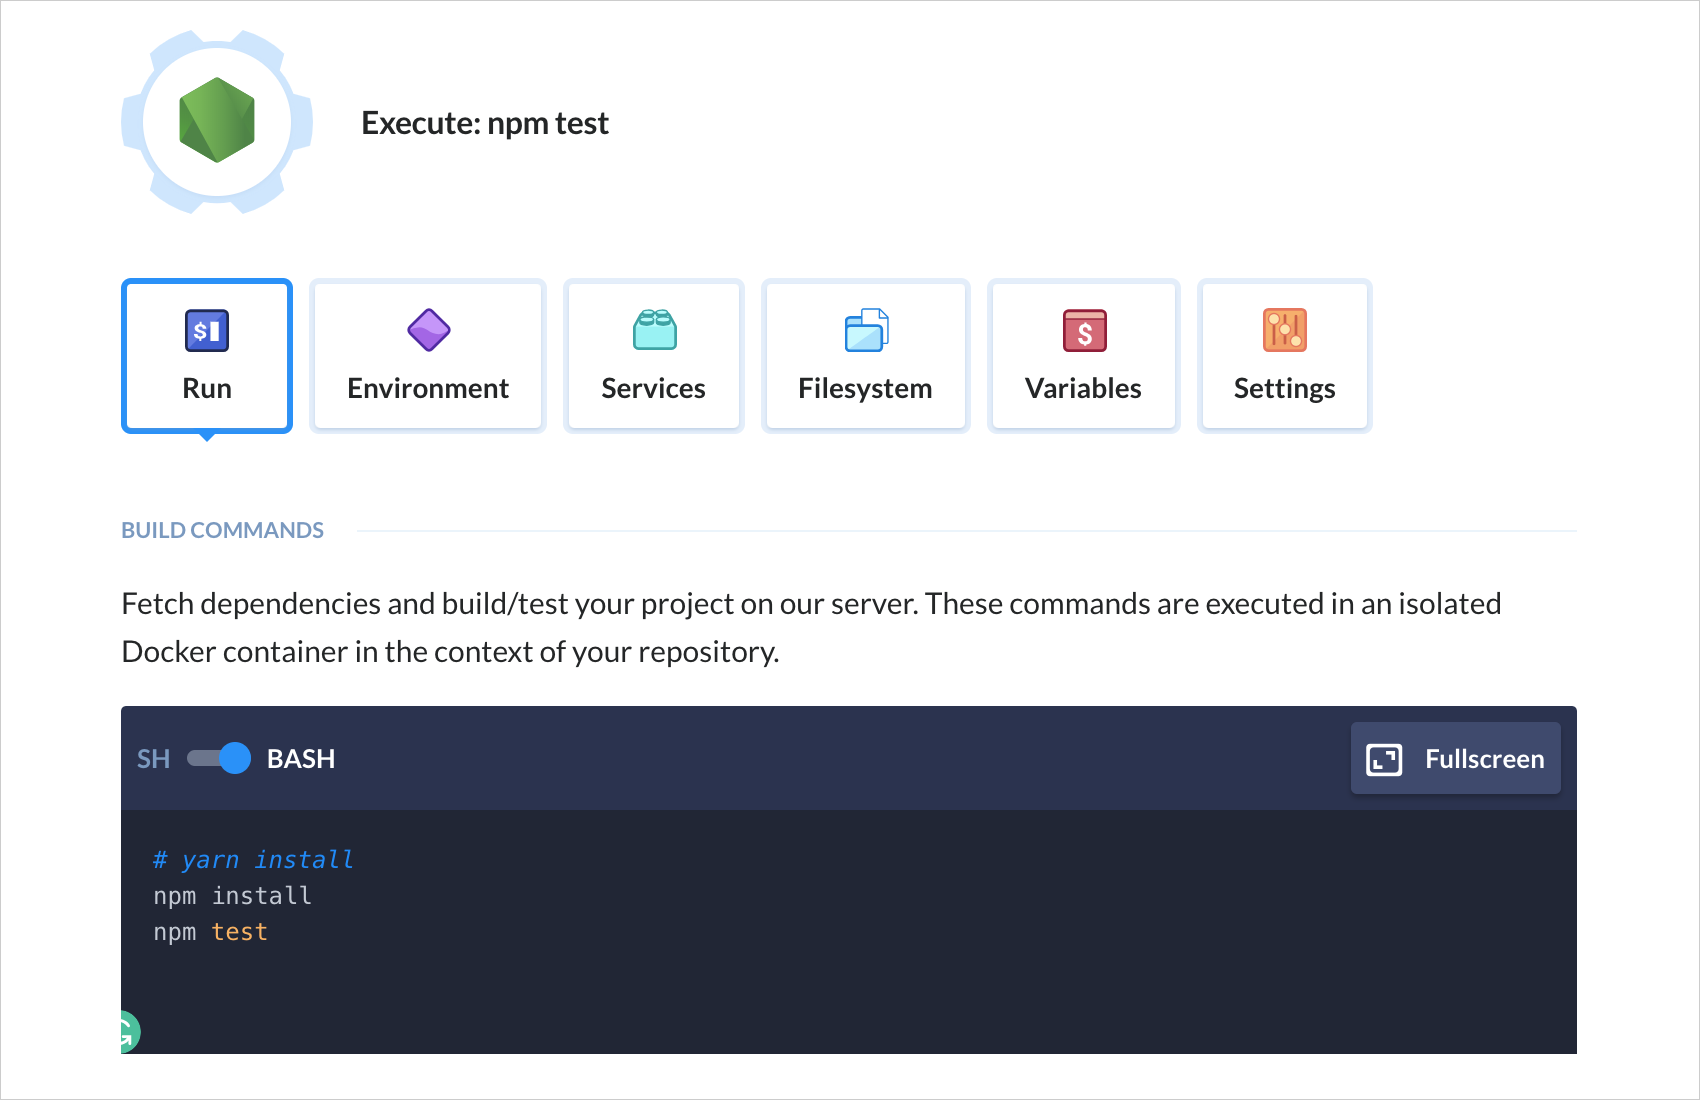This screenshot has height=1100, width=1700.
Task: Place cursor on 'npm test' command line
Action: tap(210, 932)
